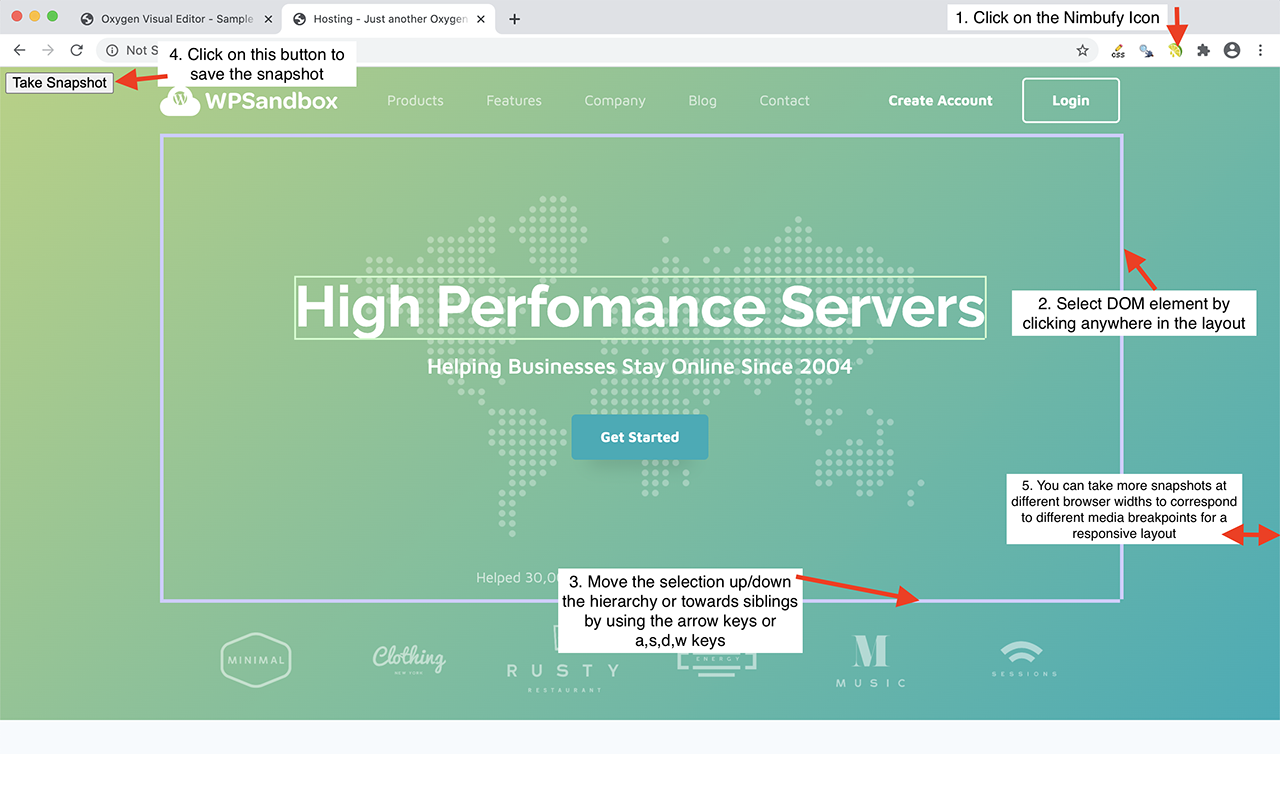The height and width of the screenshot is (800, 1280).
Task: Open Chrome's three-dot menu
Action: point(1260,50)
